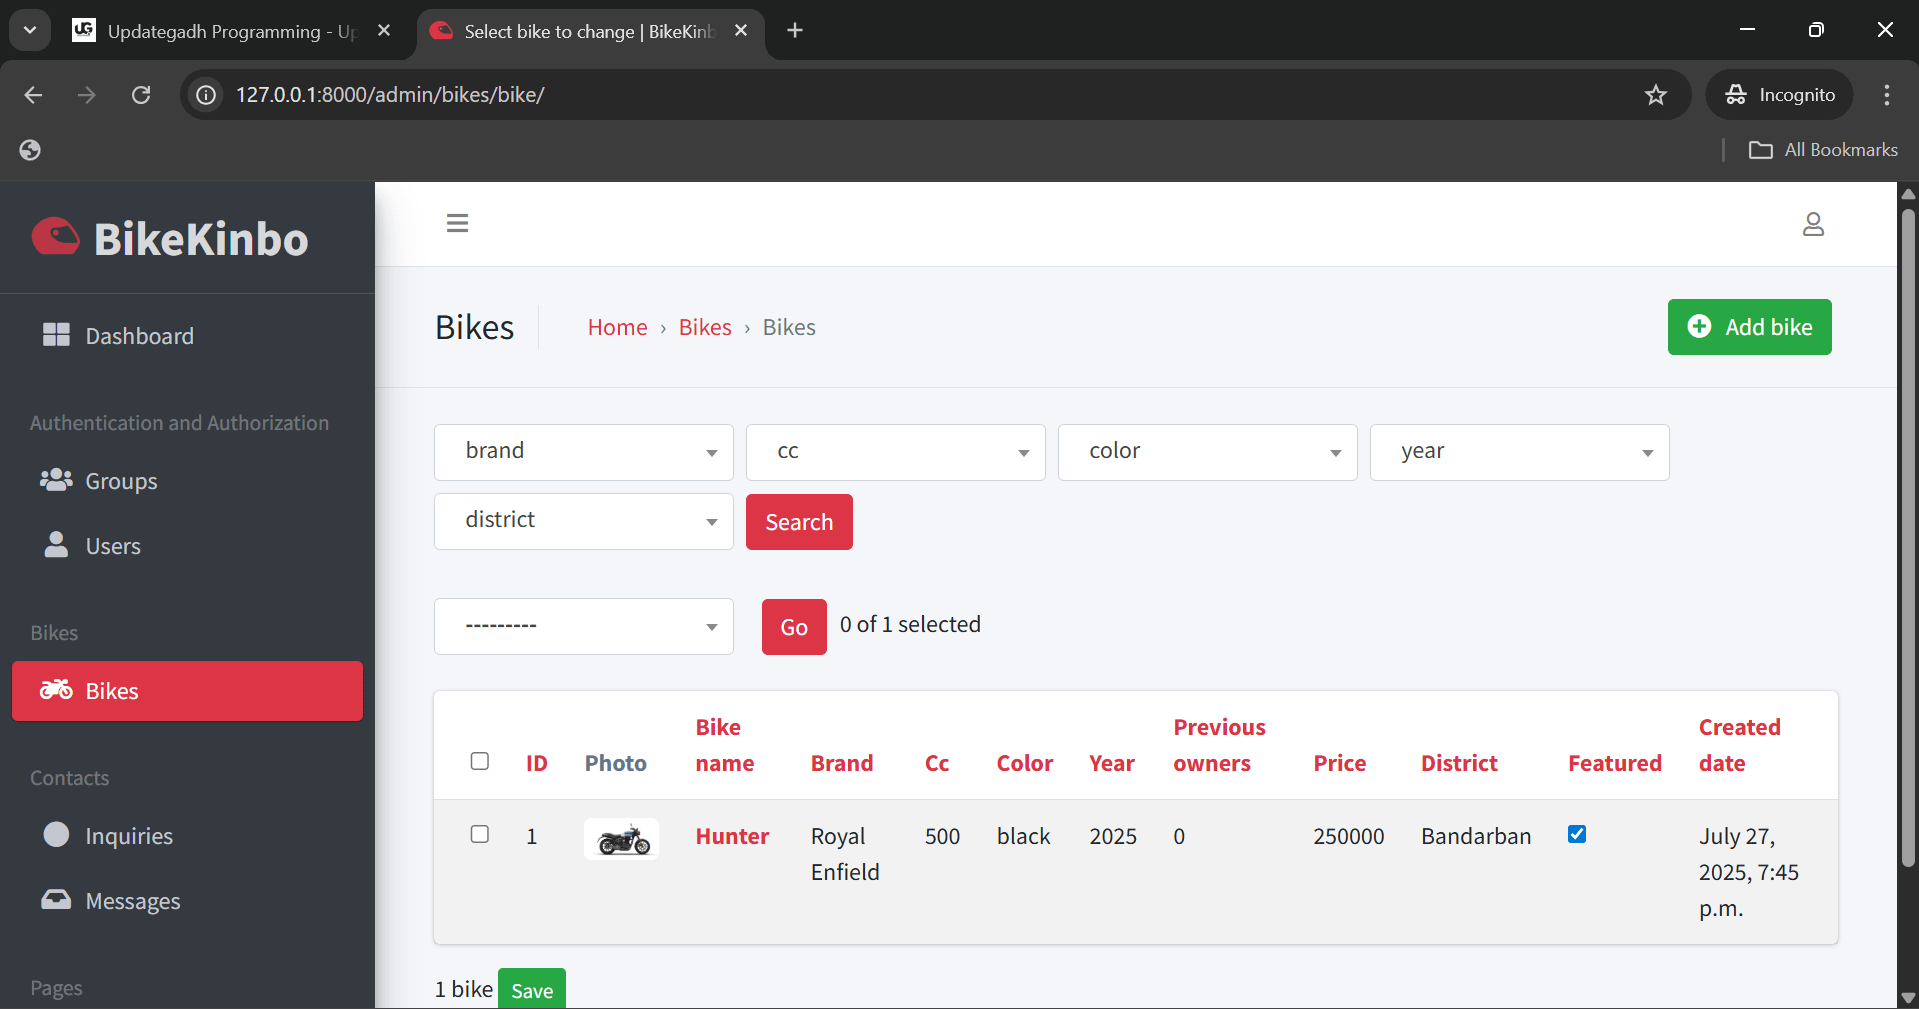1919x1009 pixels.
Task: Check the row checkbox for bike ID 1
Action: click(x=480, y=834)
